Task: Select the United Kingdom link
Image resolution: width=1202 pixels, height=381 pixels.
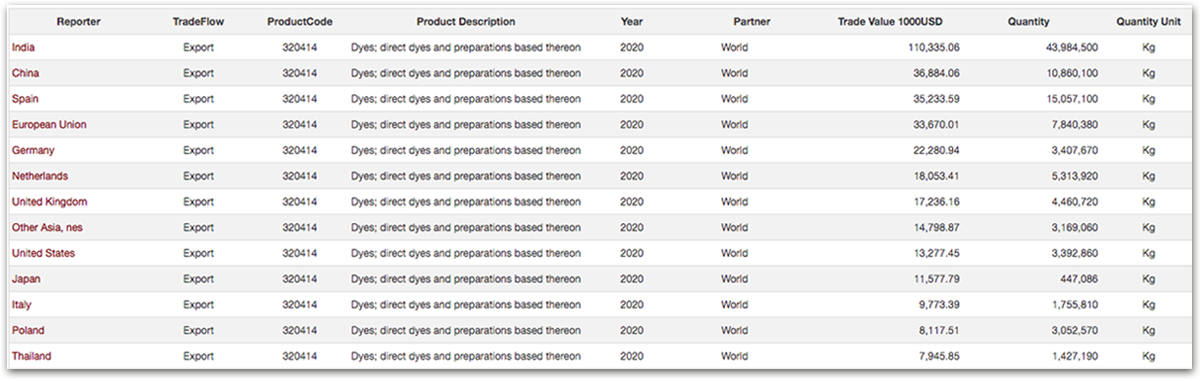Action: coord(49,202)
